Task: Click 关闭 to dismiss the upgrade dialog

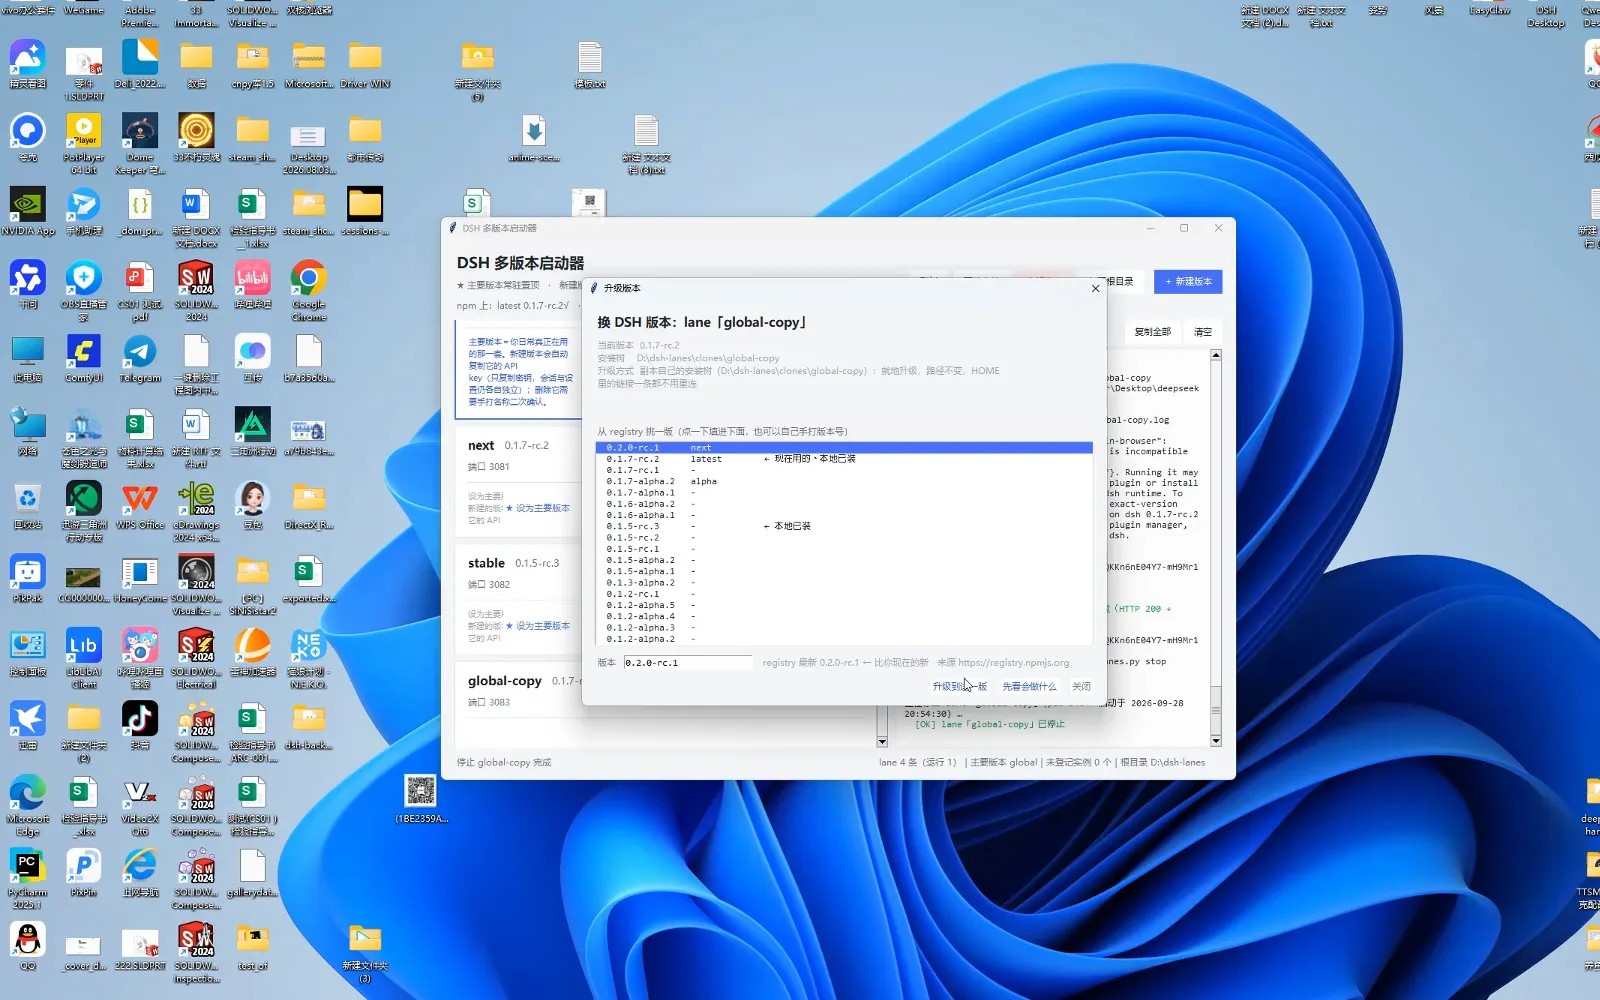Action: tap(1081, 687)
